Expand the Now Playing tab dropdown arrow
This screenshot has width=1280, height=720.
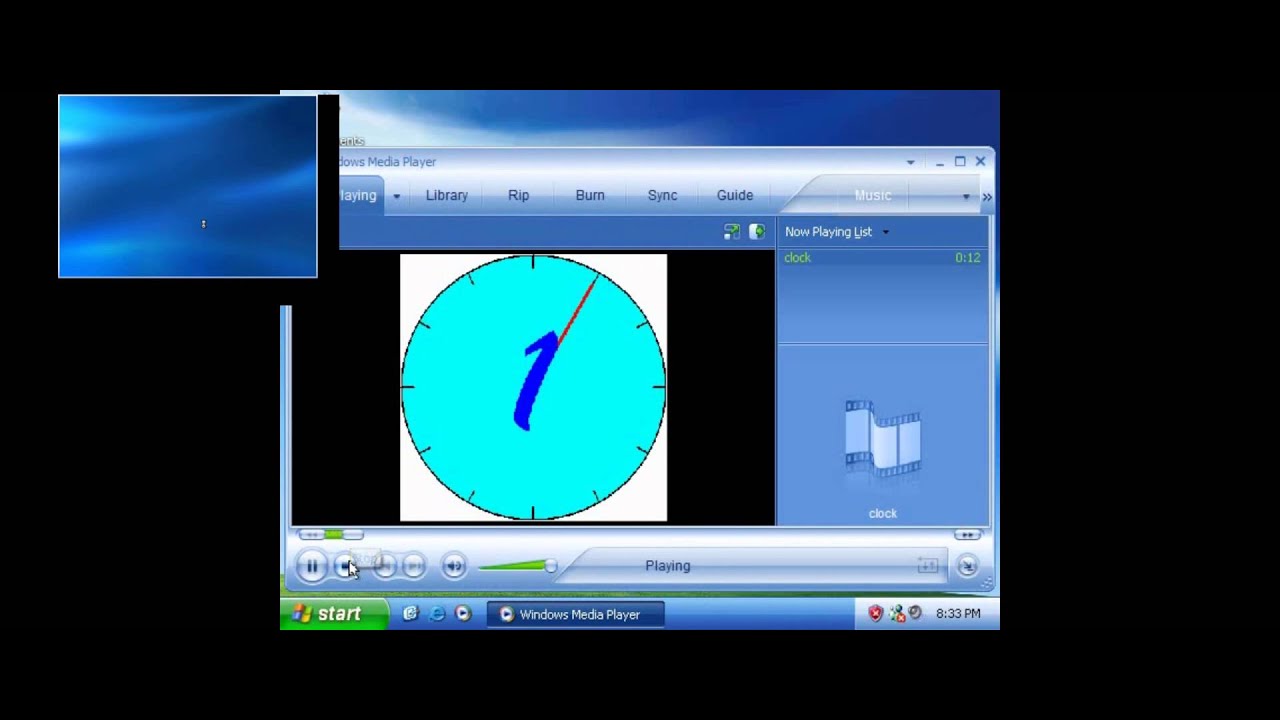coord(396,196)
